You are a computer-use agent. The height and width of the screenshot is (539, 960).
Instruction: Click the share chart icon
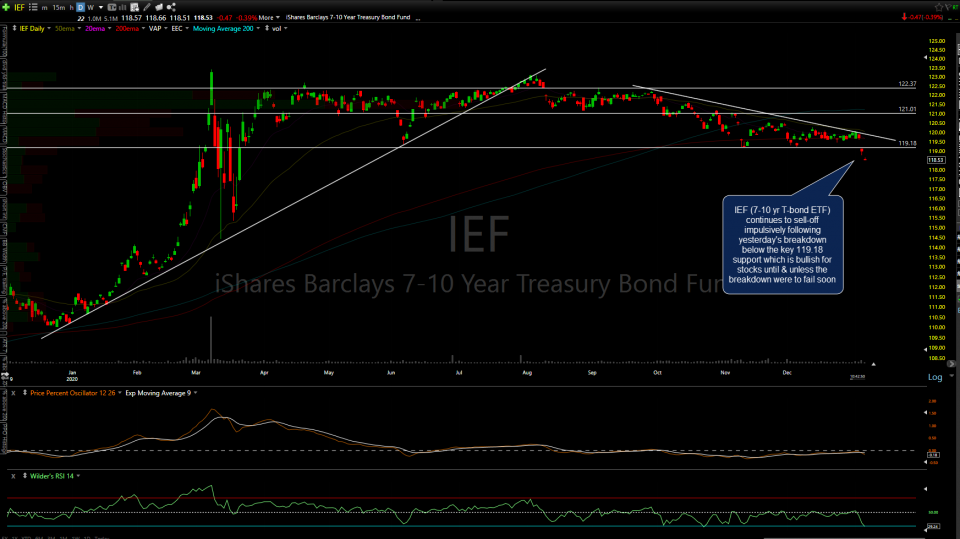171,7
